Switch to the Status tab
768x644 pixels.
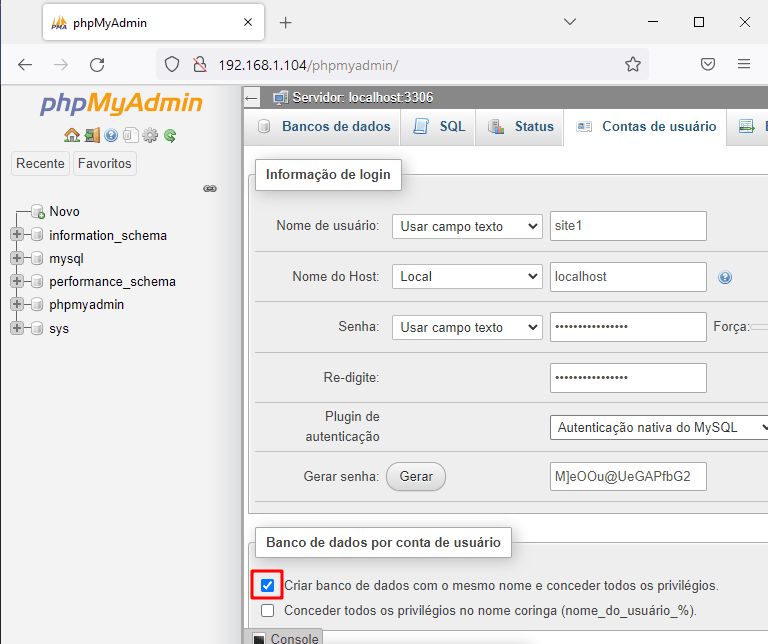click(520, 126)
